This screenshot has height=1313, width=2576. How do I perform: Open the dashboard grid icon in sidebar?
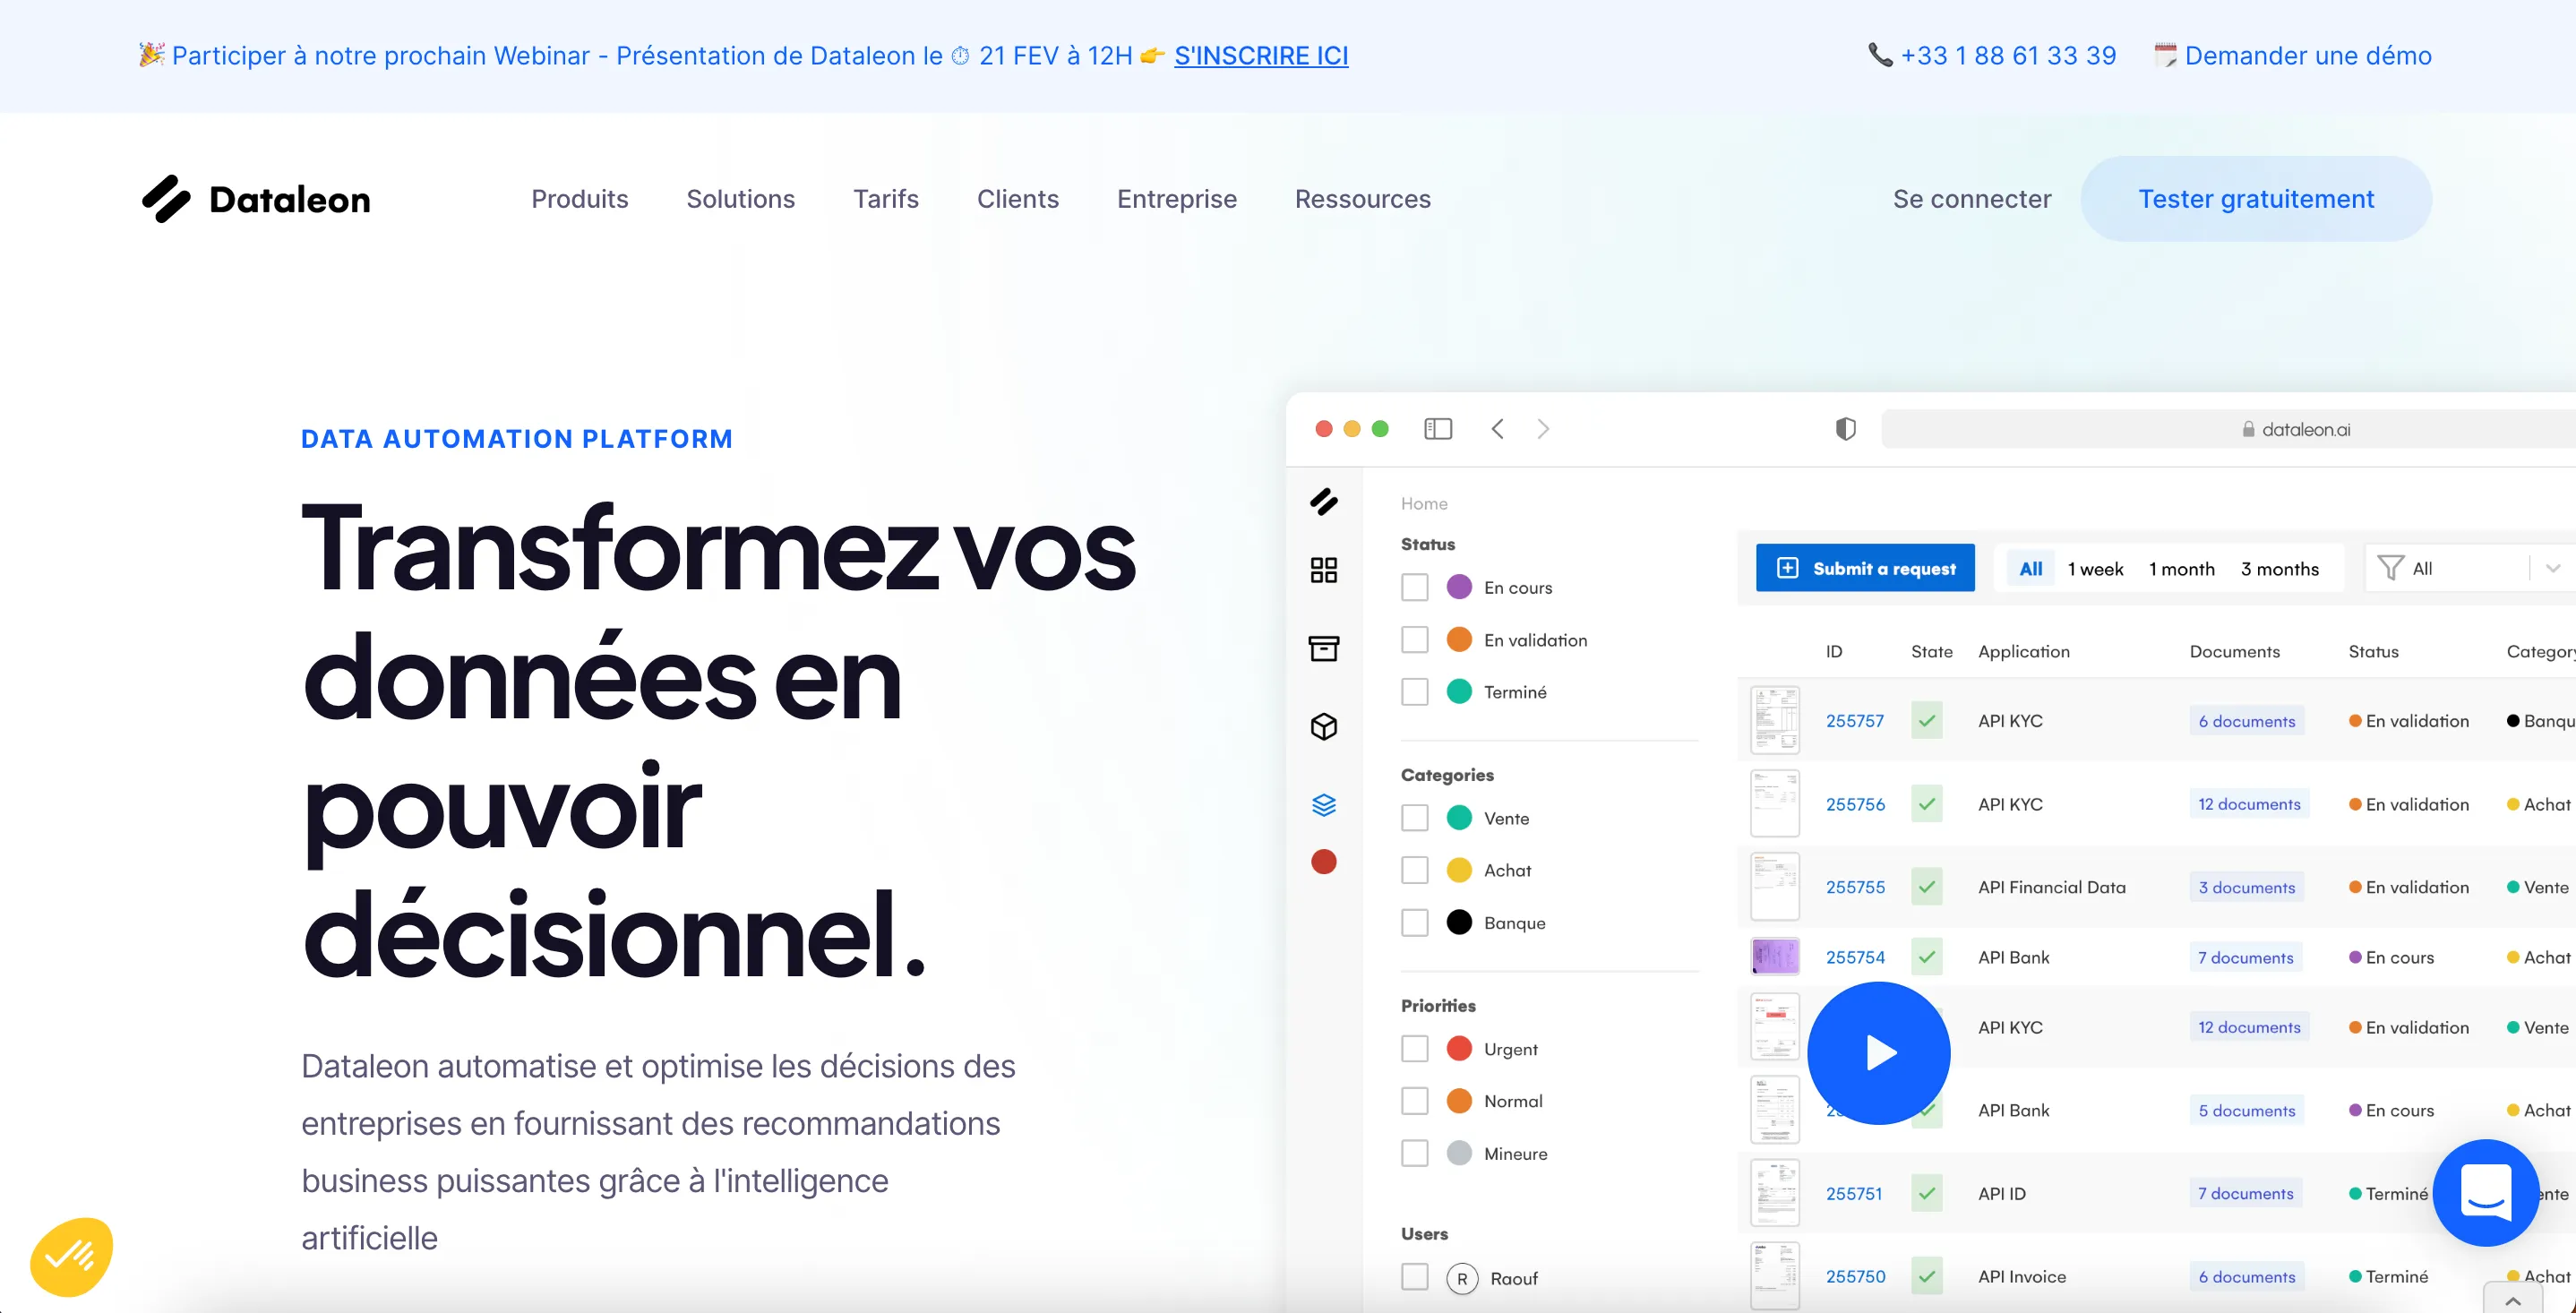[1324, 570]
